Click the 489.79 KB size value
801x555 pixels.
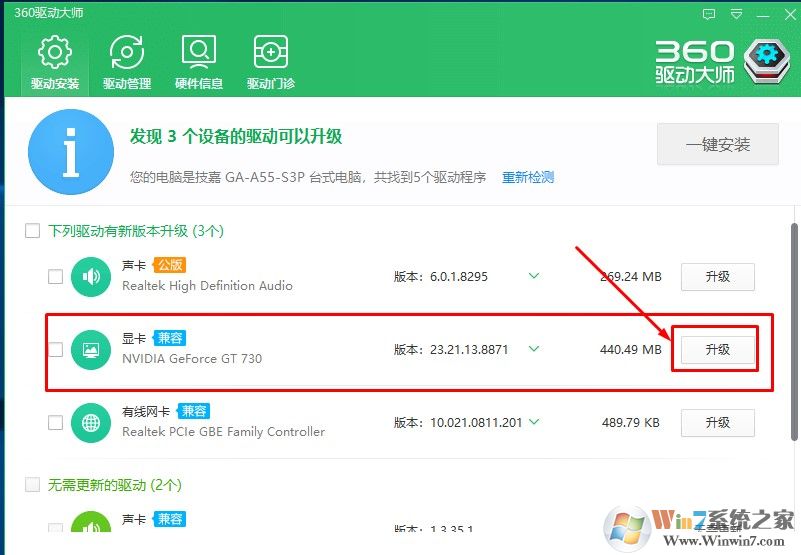631,423
